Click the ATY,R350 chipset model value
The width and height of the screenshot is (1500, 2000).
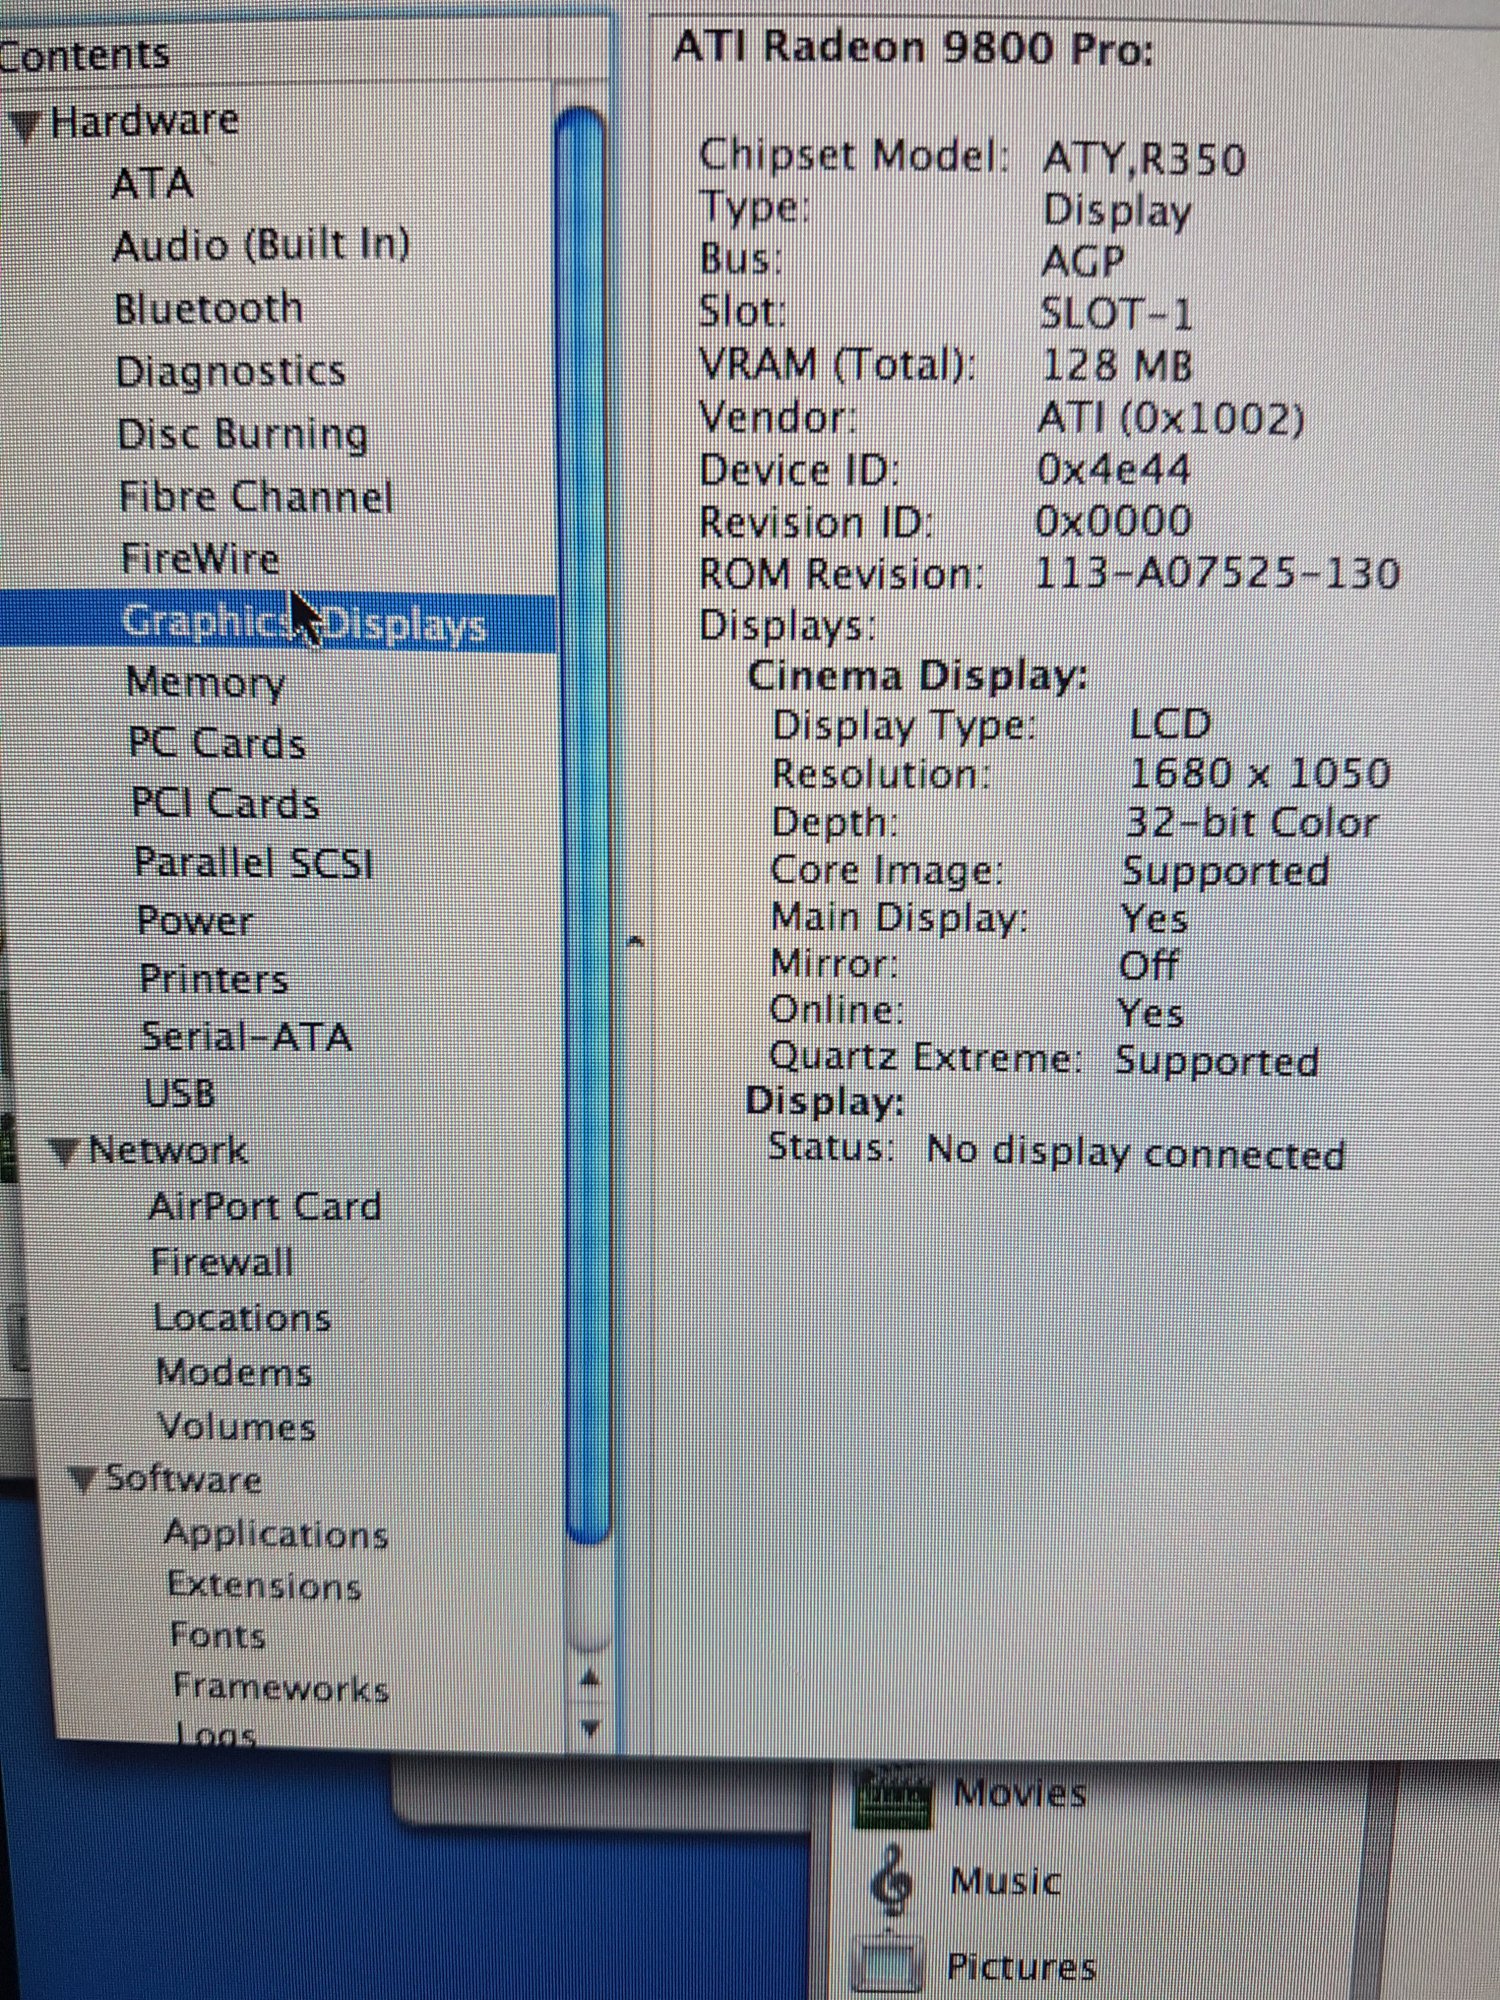coord(1144,159)
